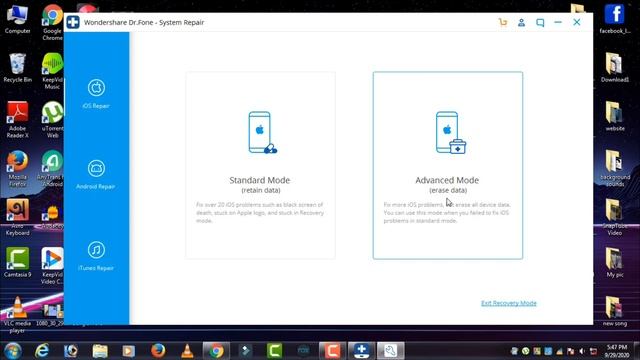Select the Recycle Bin desktop icon
The width and height of the screenshot is (640, 360).
coord(17,68)
